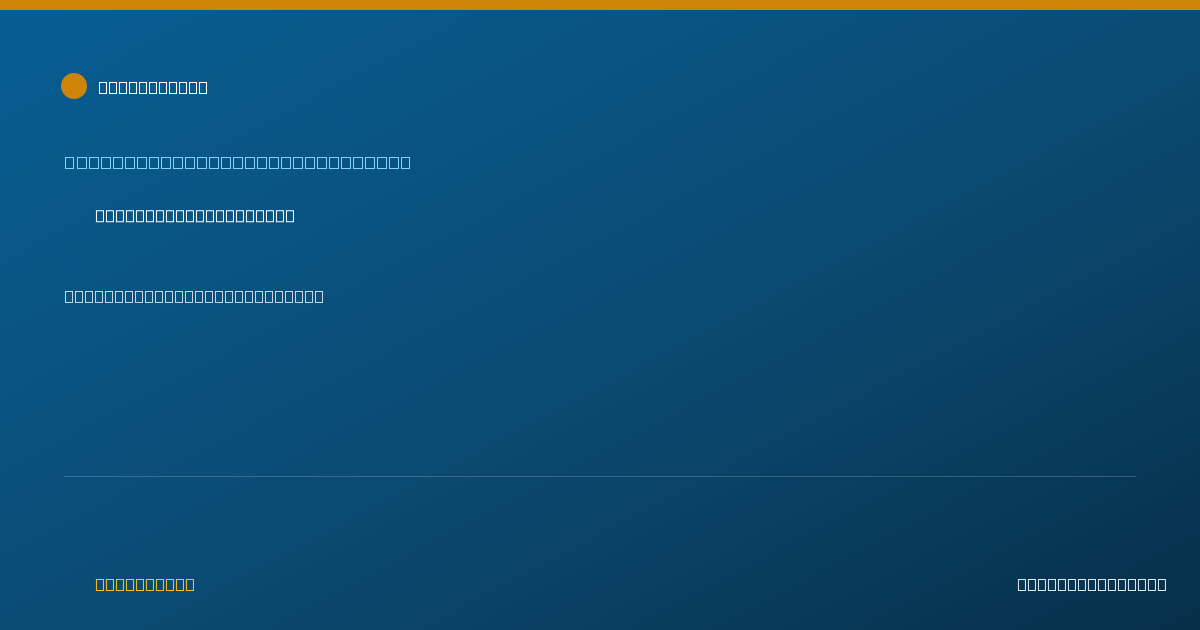
Task: Click the orange circle logo icon
Action: (74, 86)
